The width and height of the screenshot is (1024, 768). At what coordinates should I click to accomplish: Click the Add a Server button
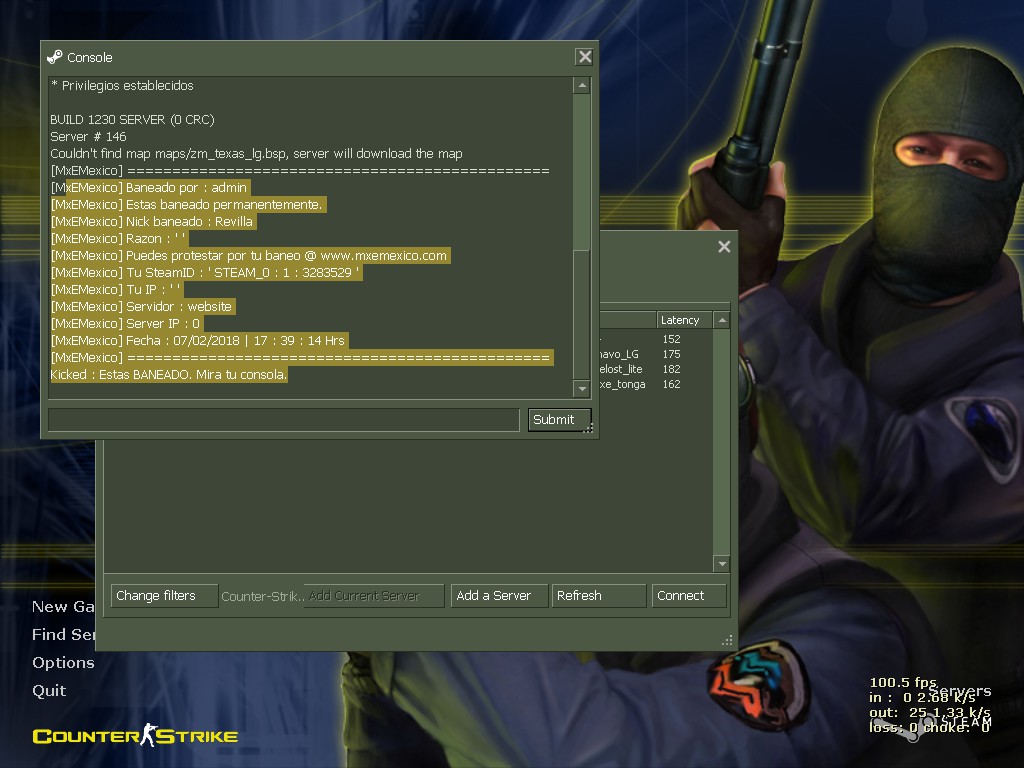pyautogui.click(x=499, y=596)
